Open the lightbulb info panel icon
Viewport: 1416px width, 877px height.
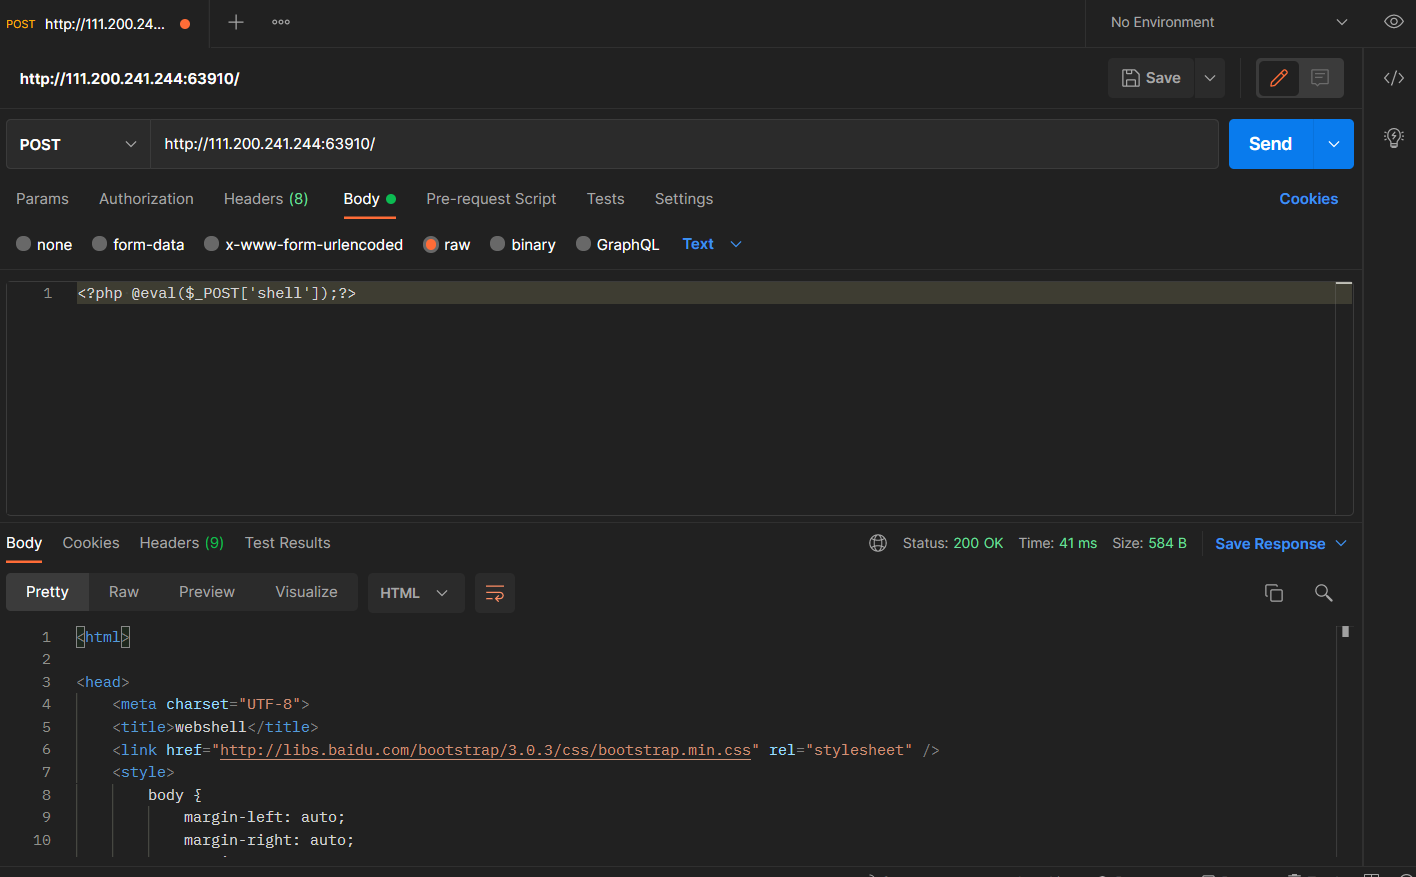pyautogui.click(x=1393, y=137)
